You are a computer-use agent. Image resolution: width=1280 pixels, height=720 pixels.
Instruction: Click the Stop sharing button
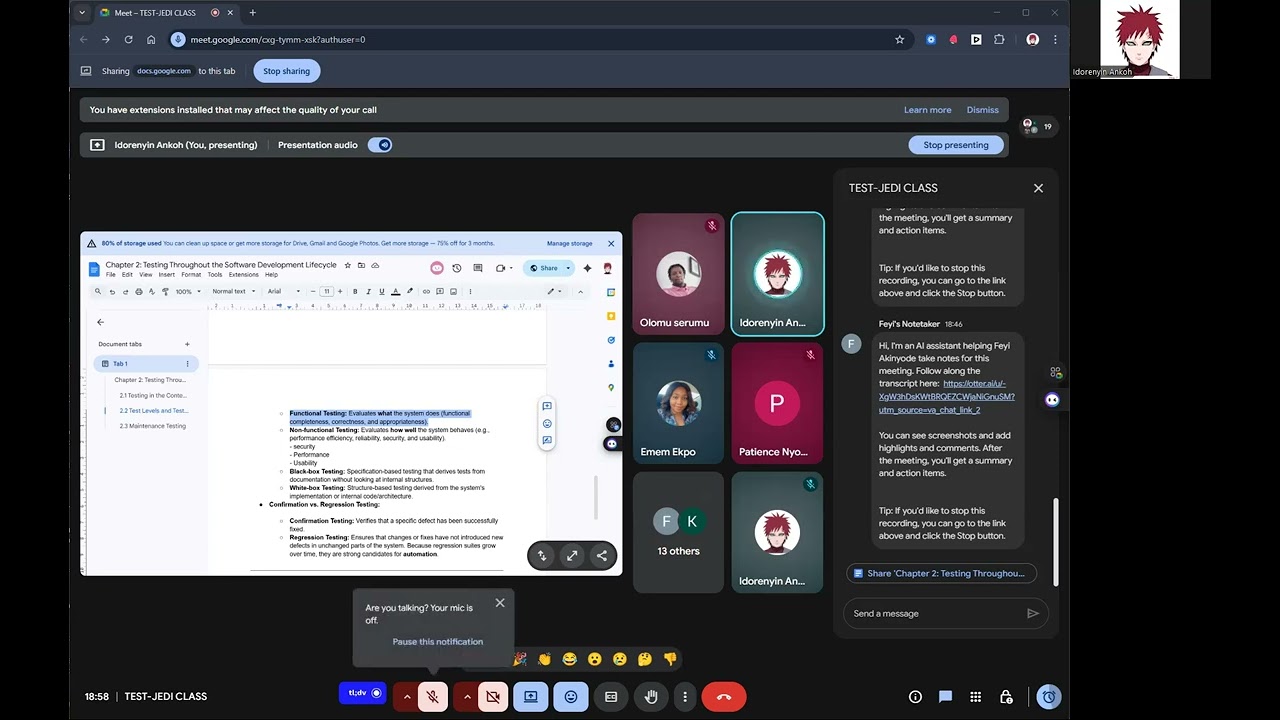[287, 71]
